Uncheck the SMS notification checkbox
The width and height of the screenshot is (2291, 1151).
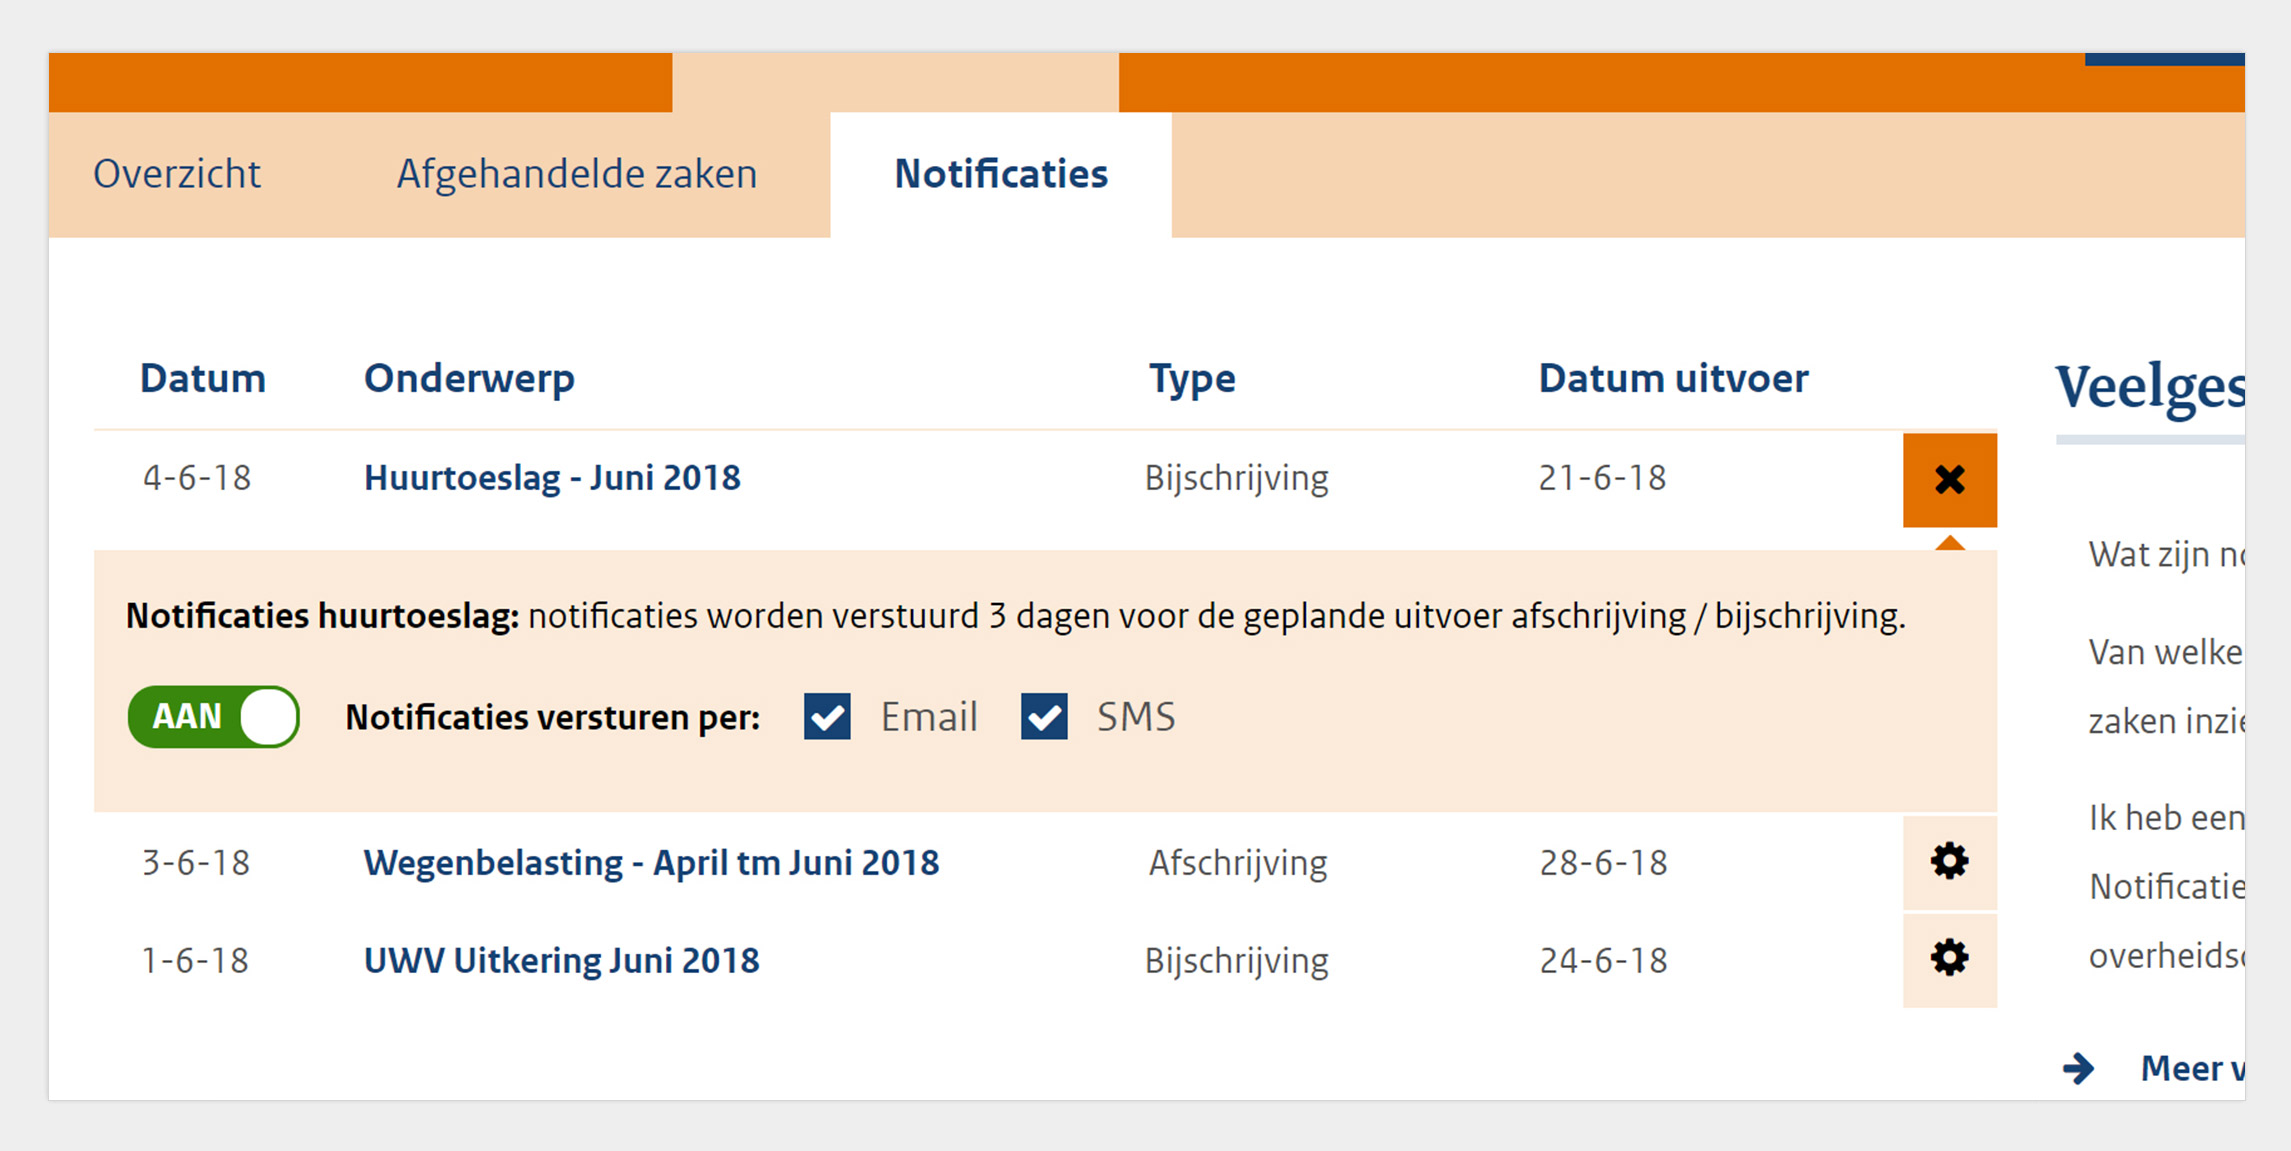[1044, 717]
